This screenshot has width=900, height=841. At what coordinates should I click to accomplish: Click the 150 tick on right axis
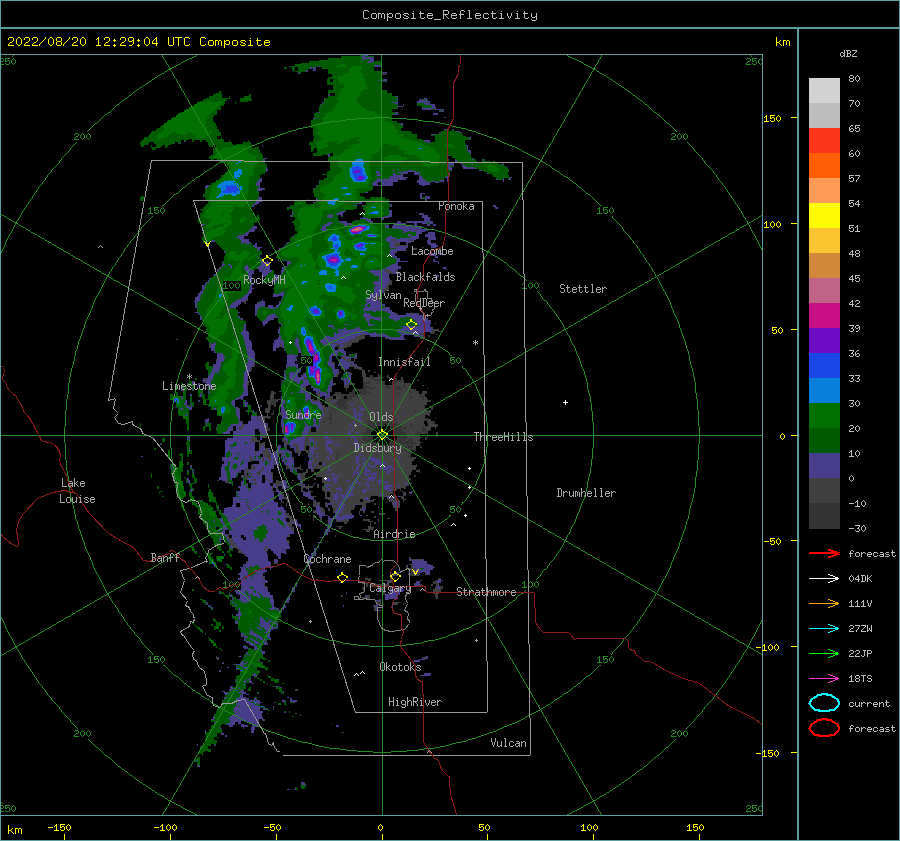[773, 118]
